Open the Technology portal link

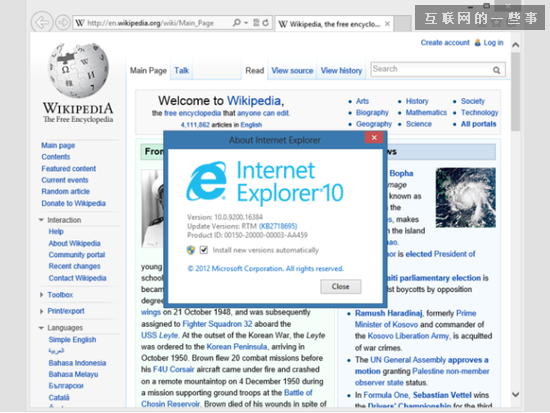coord(479,113)
